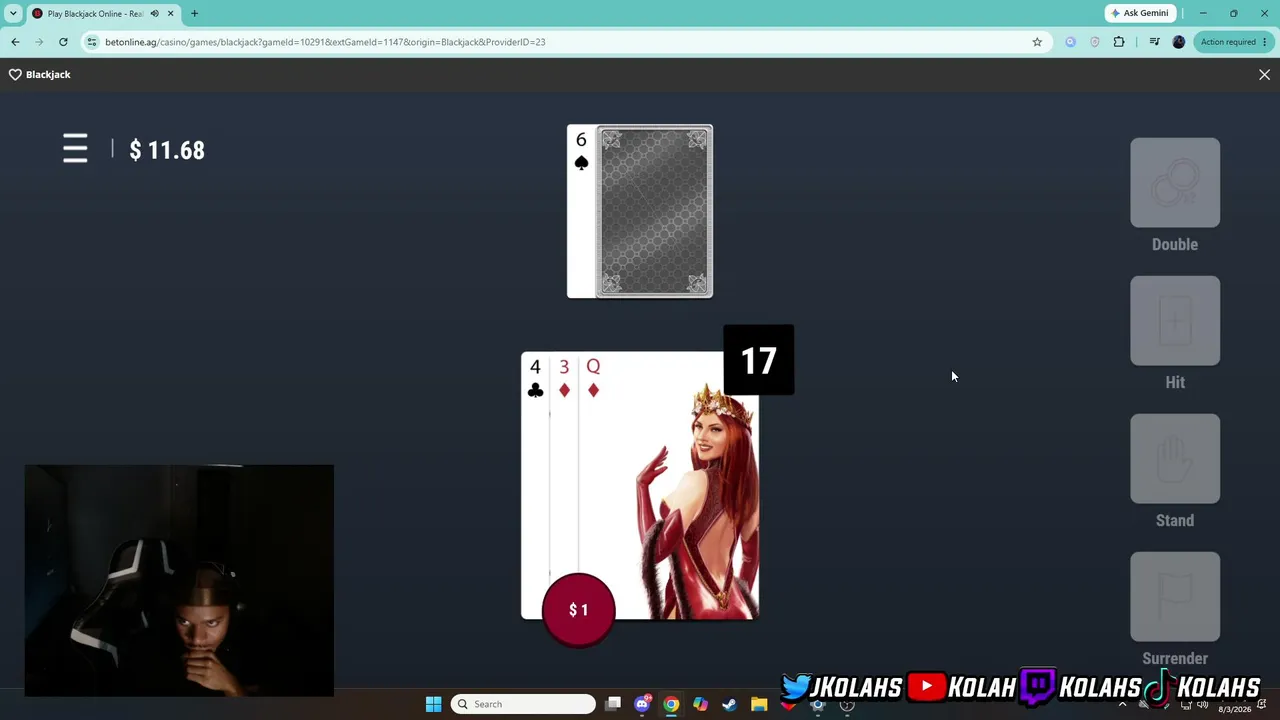
Task: Click the Stand button
Action: click(1175, 459)
